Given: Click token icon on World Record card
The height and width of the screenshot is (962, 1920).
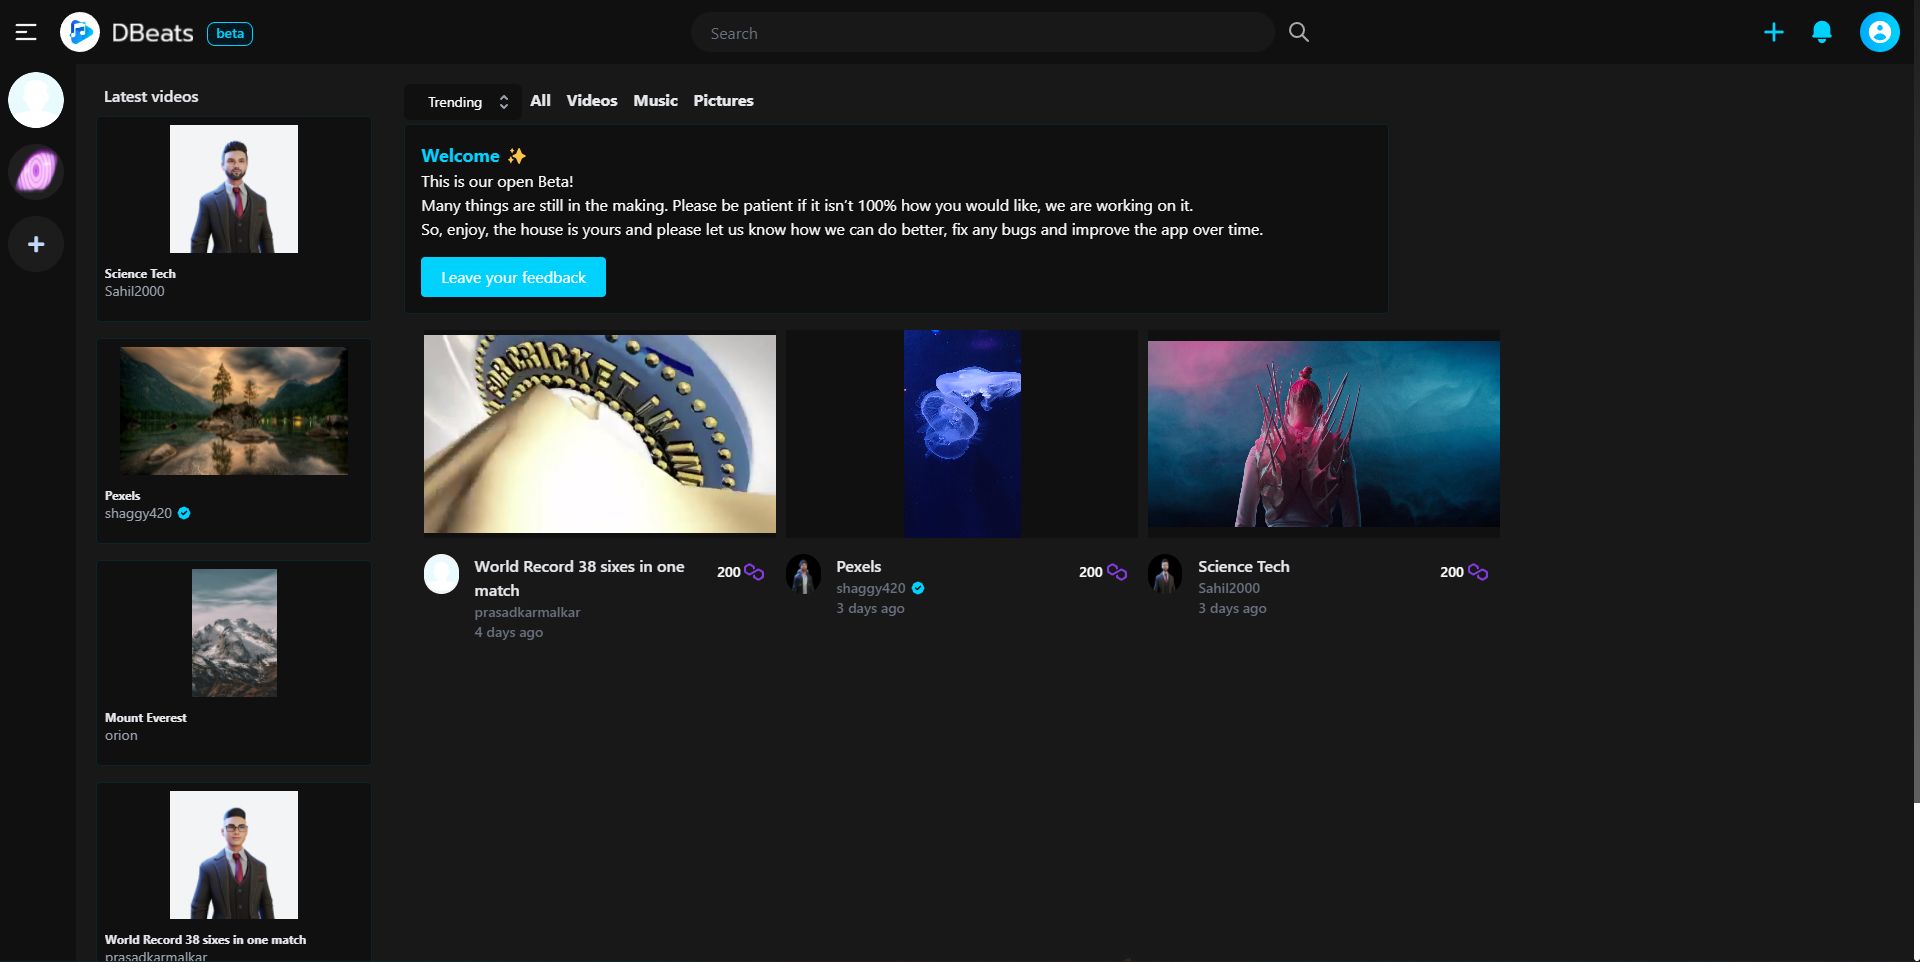Looking at the screenshot, I should 754,572.
